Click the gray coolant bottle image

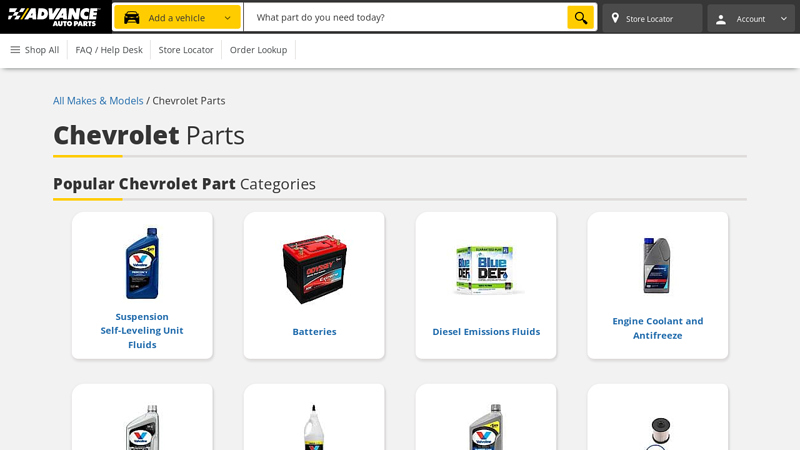[x=657, y=265]
